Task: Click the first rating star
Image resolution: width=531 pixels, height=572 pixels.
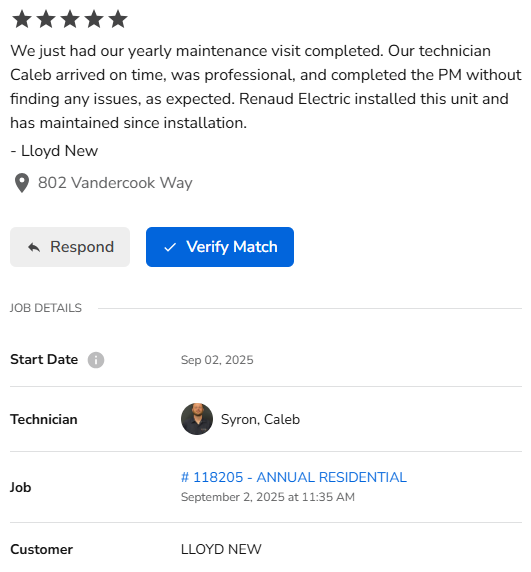Action: point(22,19)
